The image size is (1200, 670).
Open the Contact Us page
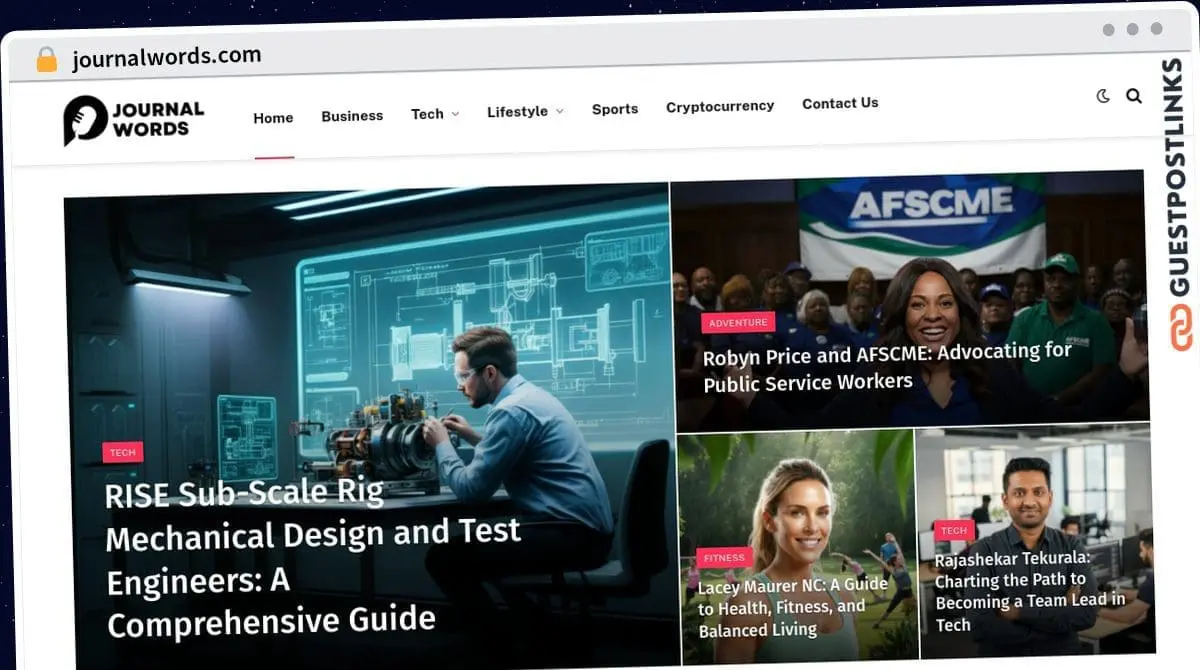pyautogui.click(x=840, y=103)
